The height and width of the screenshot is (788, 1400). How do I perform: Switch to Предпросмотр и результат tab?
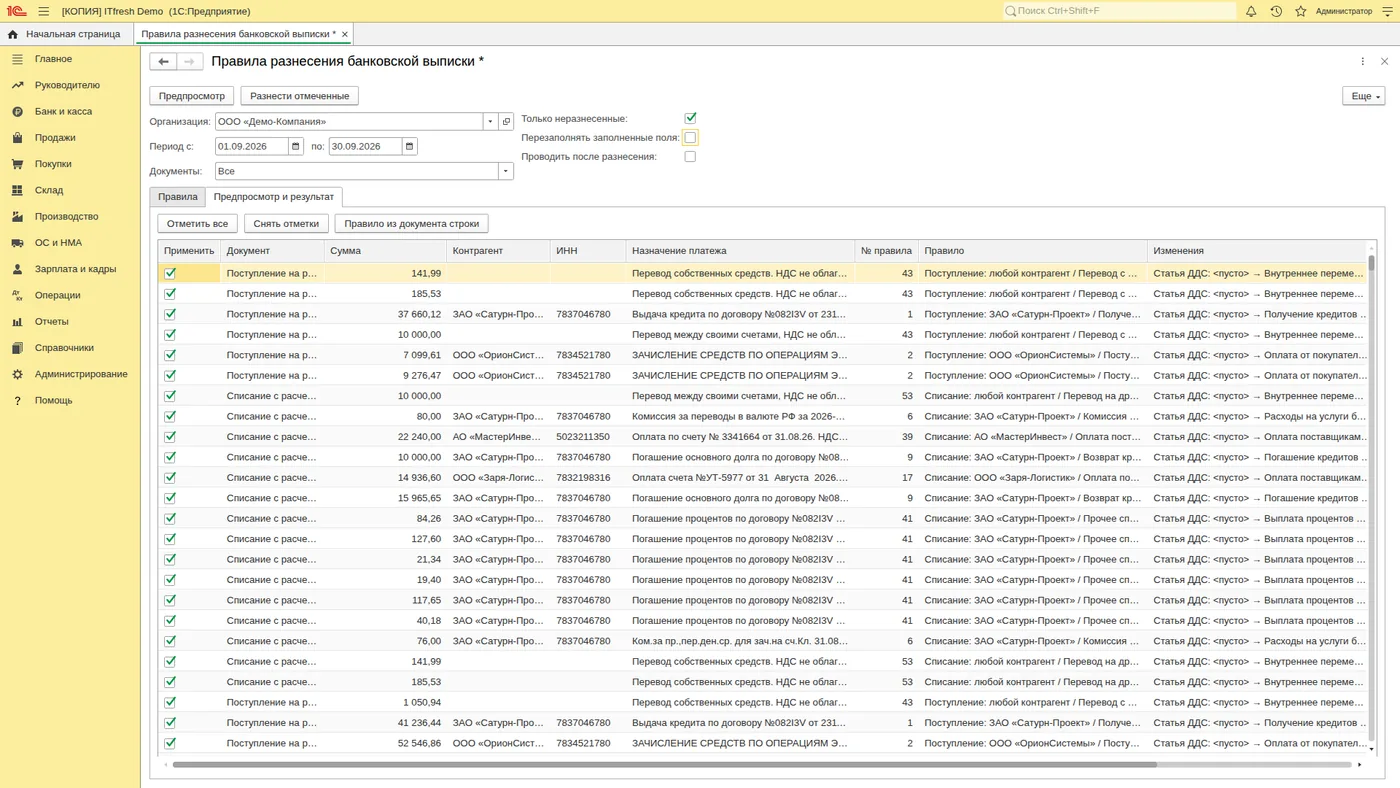(274, 197)
